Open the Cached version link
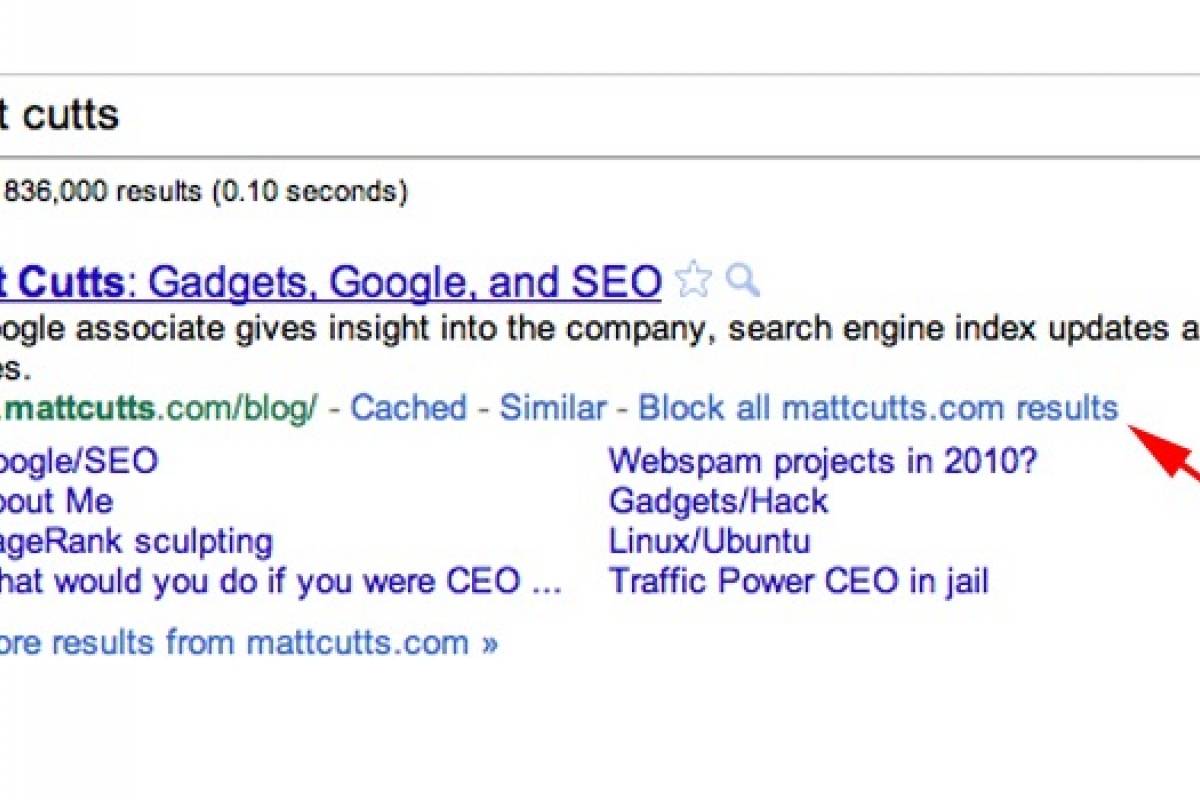Viewport: 1200px width, 800px height. (x=409, y=408)
